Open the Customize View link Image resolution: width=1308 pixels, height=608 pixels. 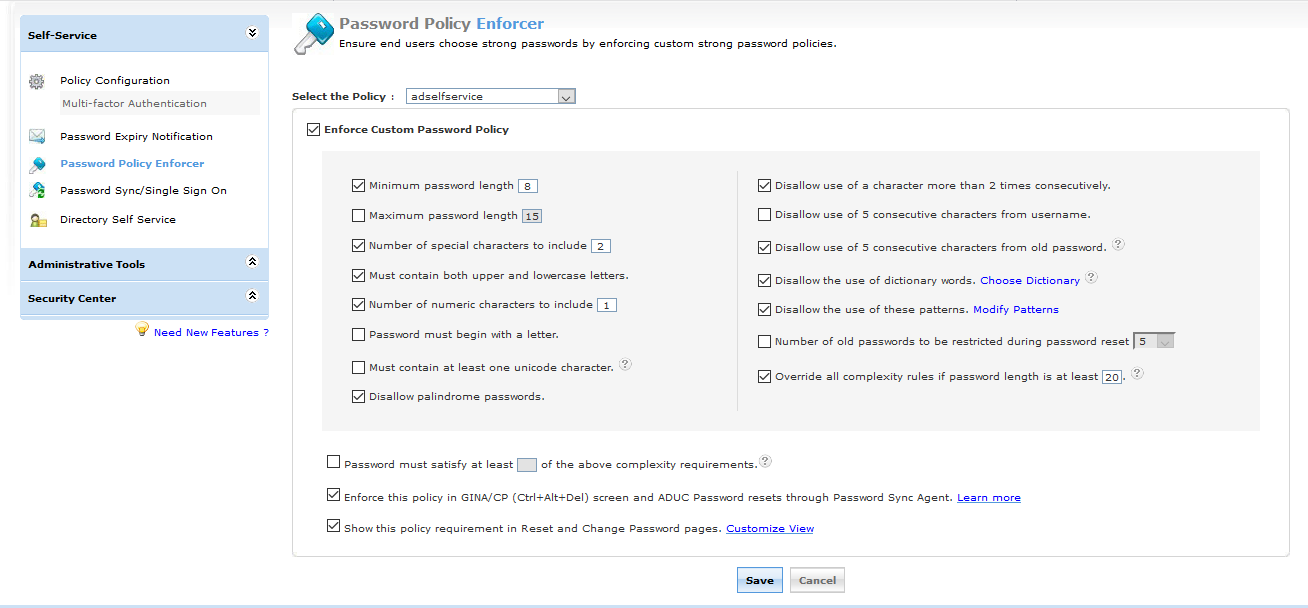click(770, 528)
